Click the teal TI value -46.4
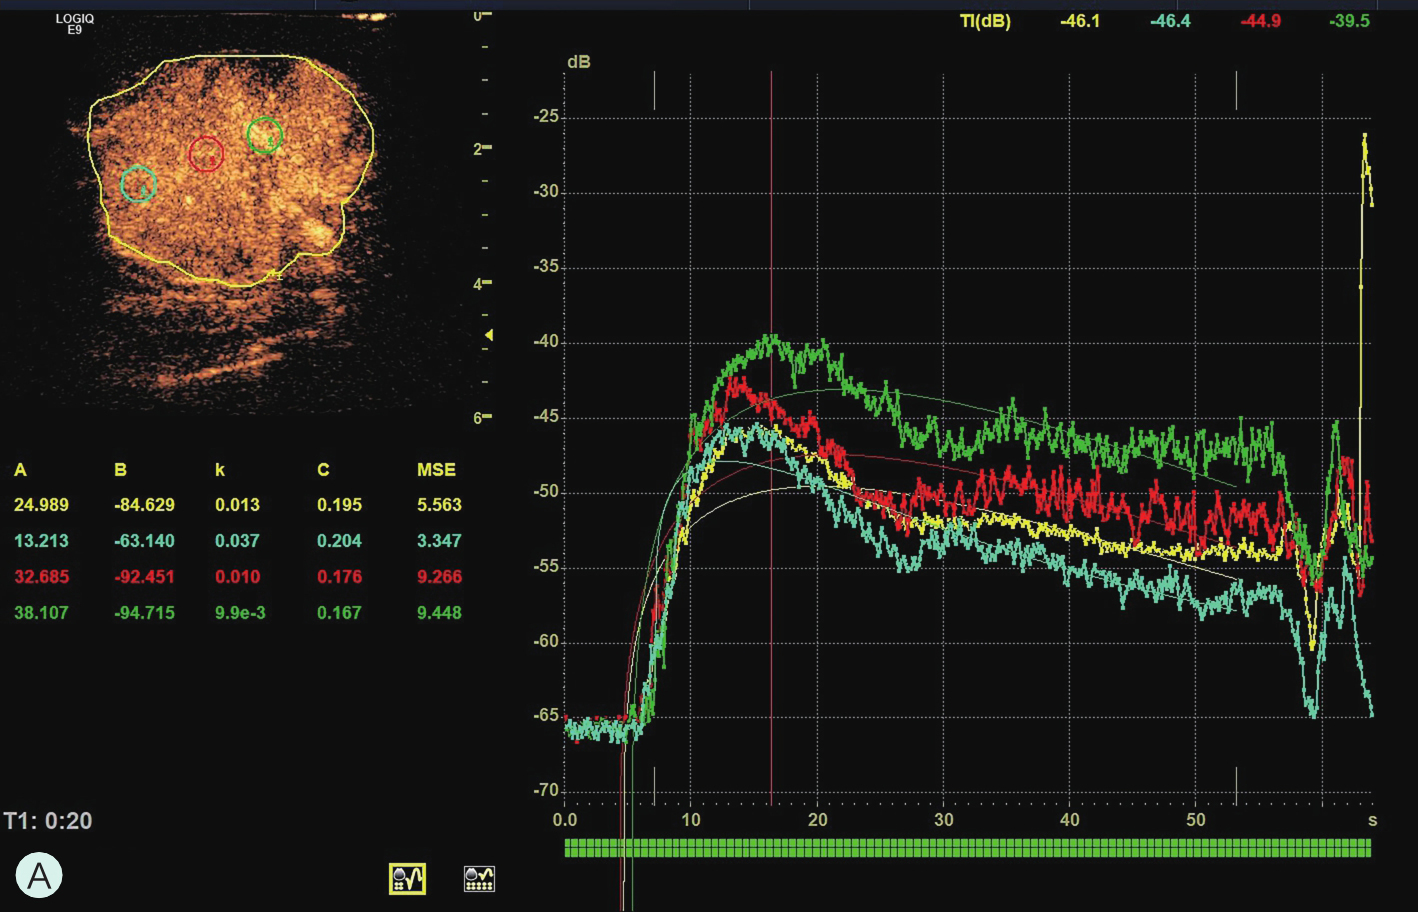Viewport: 1418px width, 912px height. click(1169, 21)
